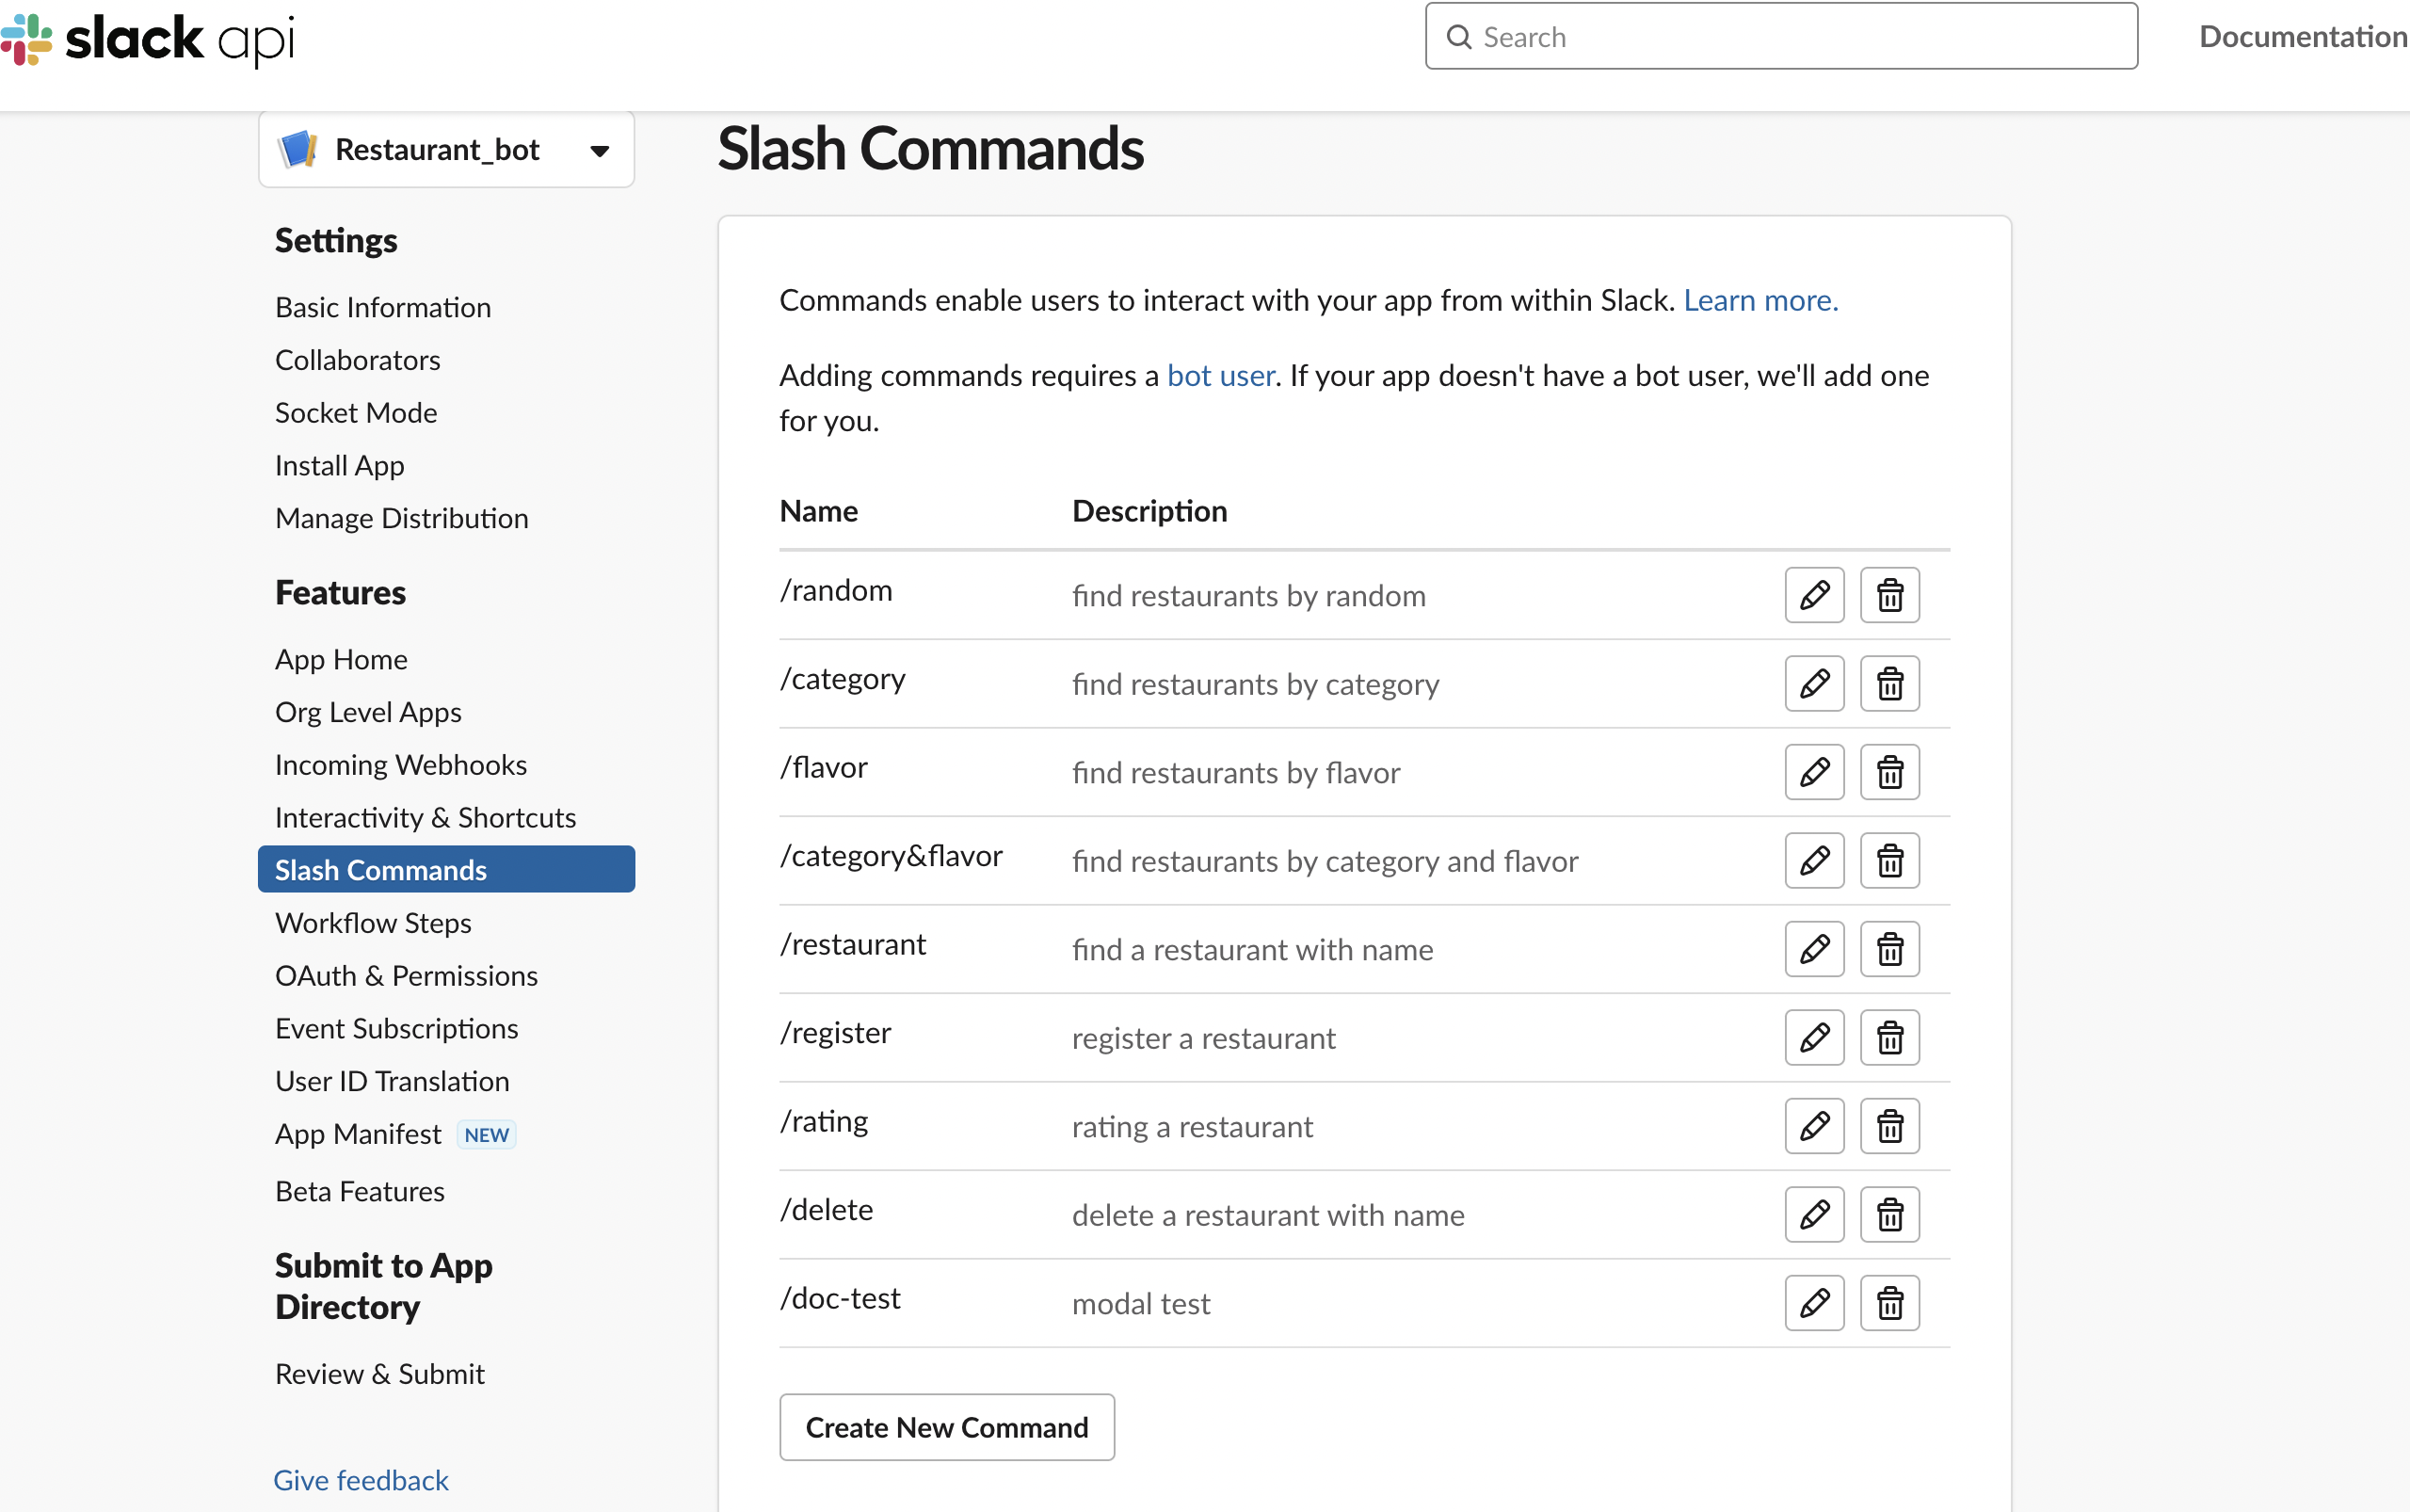Viewport: 2410px width, 1512px height.
Task: Edit the /random command with pencil icon
Action: coord(1814,595)
